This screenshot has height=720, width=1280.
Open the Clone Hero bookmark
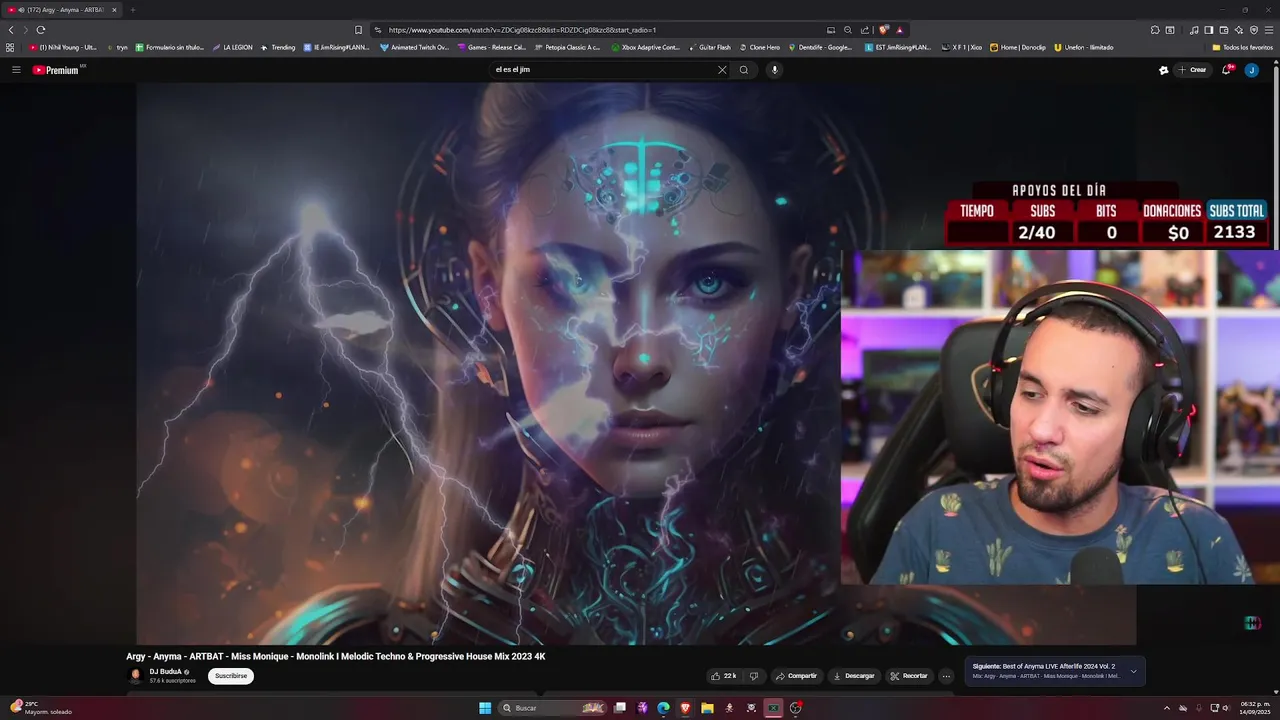click(759, 47)
